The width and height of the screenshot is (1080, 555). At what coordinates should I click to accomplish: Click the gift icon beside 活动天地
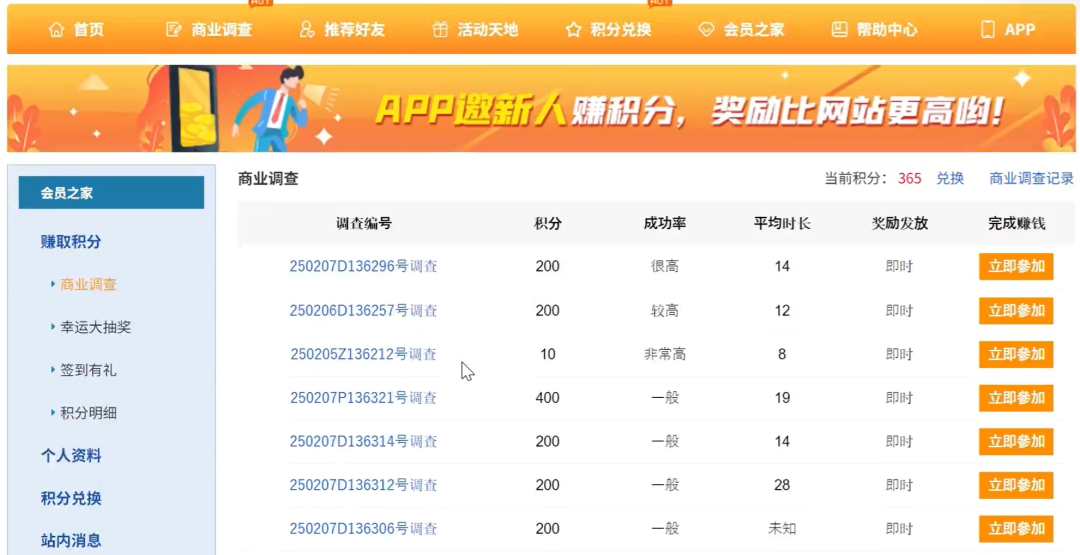point(440,30)
